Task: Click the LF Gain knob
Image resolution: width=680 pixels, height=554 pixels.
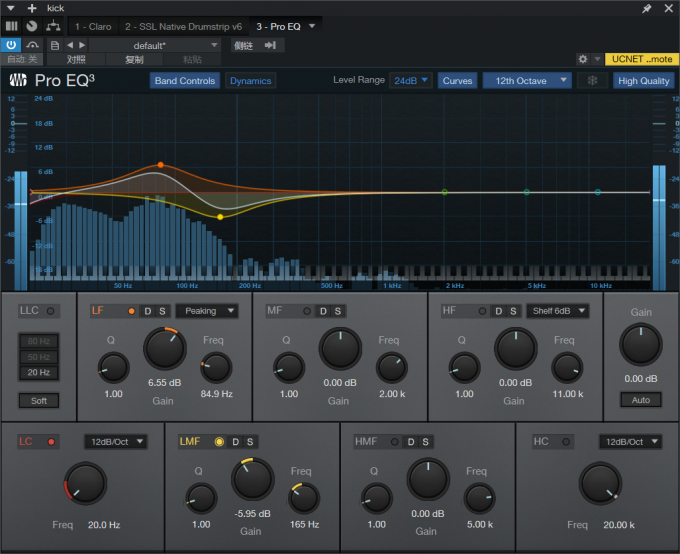Action: point(165,349)
